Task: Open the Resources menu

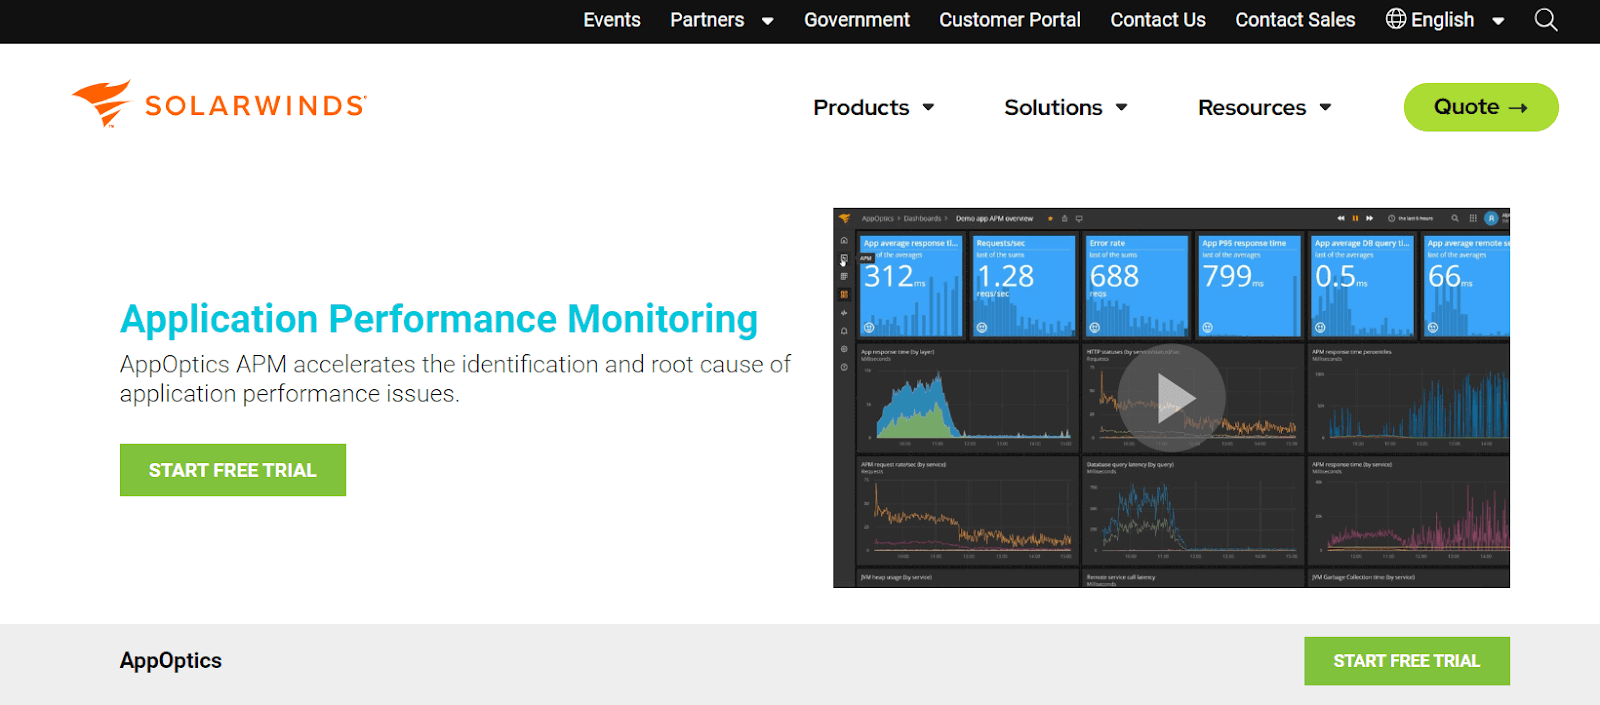Action: 1252,107
